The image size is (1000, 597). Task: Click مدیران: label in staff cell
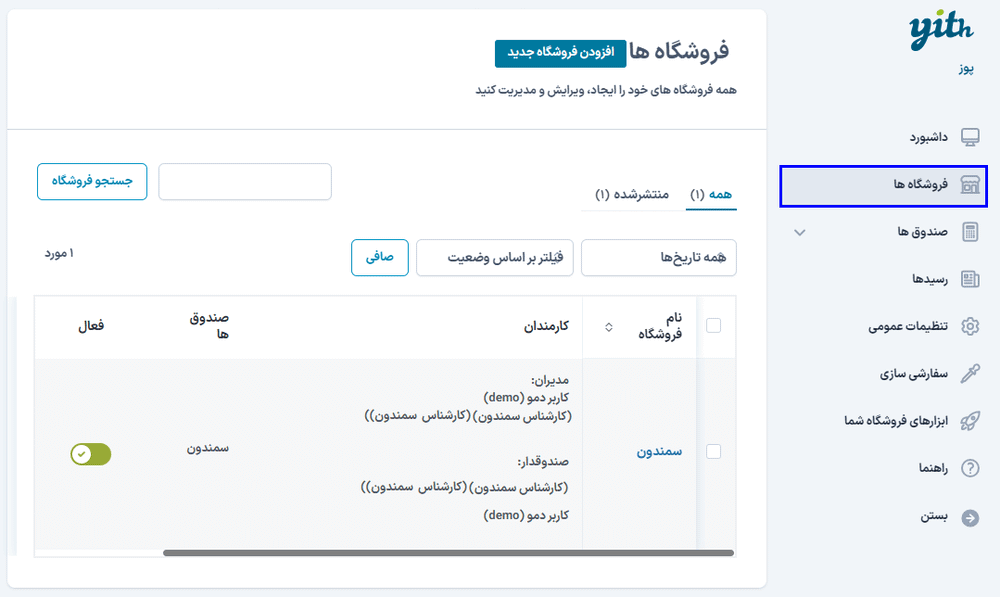[x=550, y=381]
